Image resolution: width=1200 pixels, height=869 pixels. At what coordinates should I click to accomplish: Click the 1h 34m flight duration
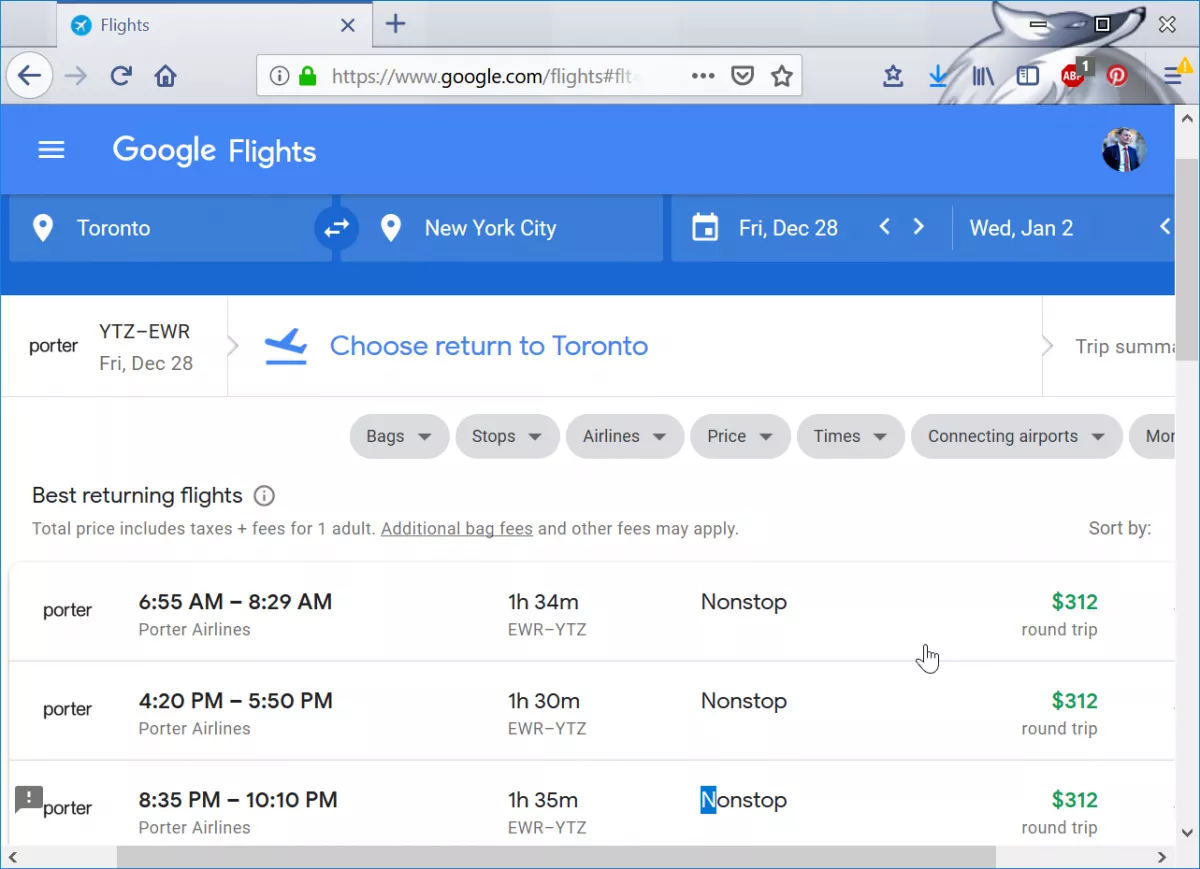click(543, 602)
